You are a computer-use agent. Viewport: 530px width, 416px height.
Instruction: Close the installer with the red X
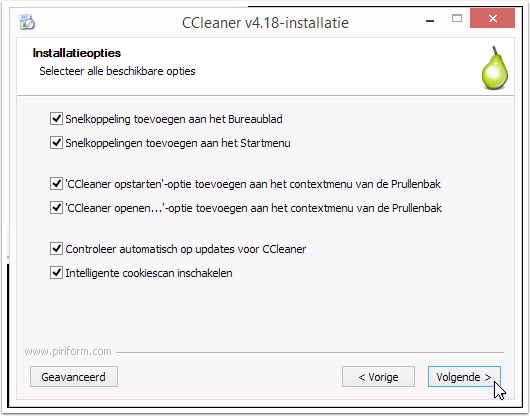click(x=492, y=19)
